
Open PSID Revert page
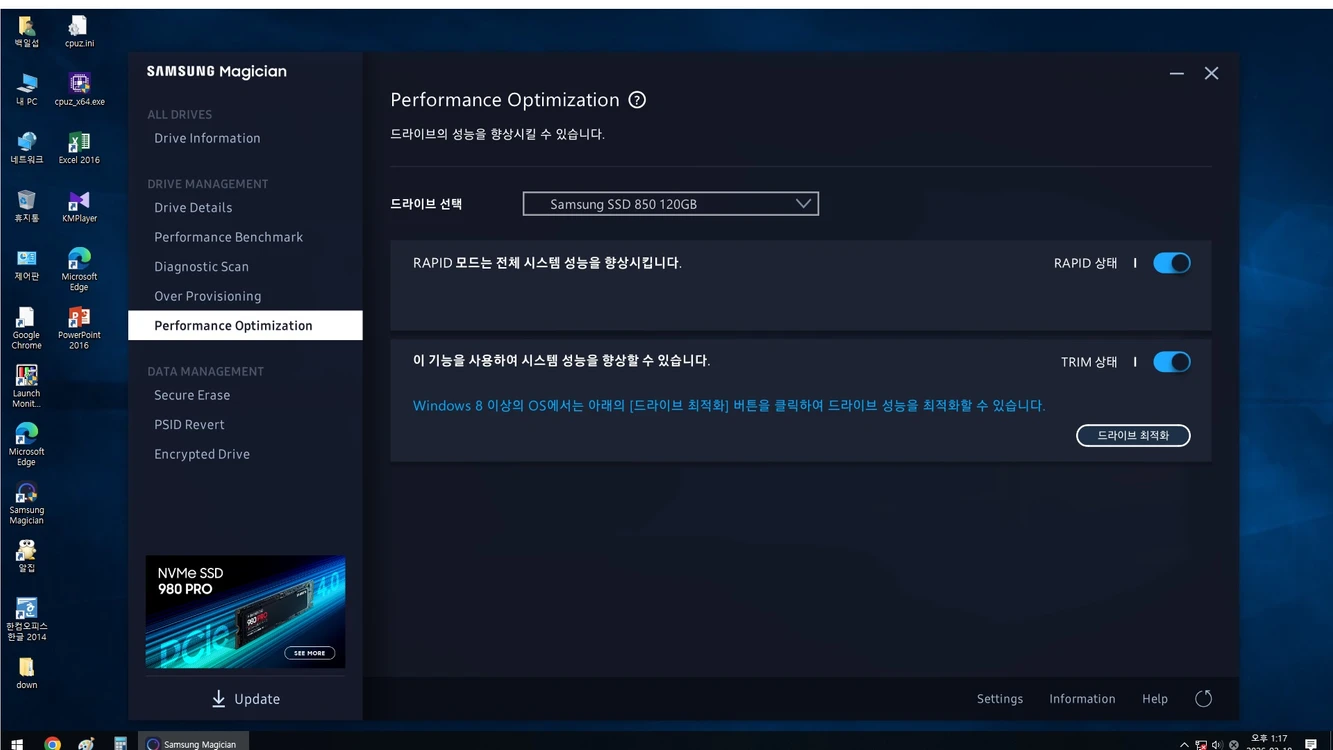tap(189, 425)
